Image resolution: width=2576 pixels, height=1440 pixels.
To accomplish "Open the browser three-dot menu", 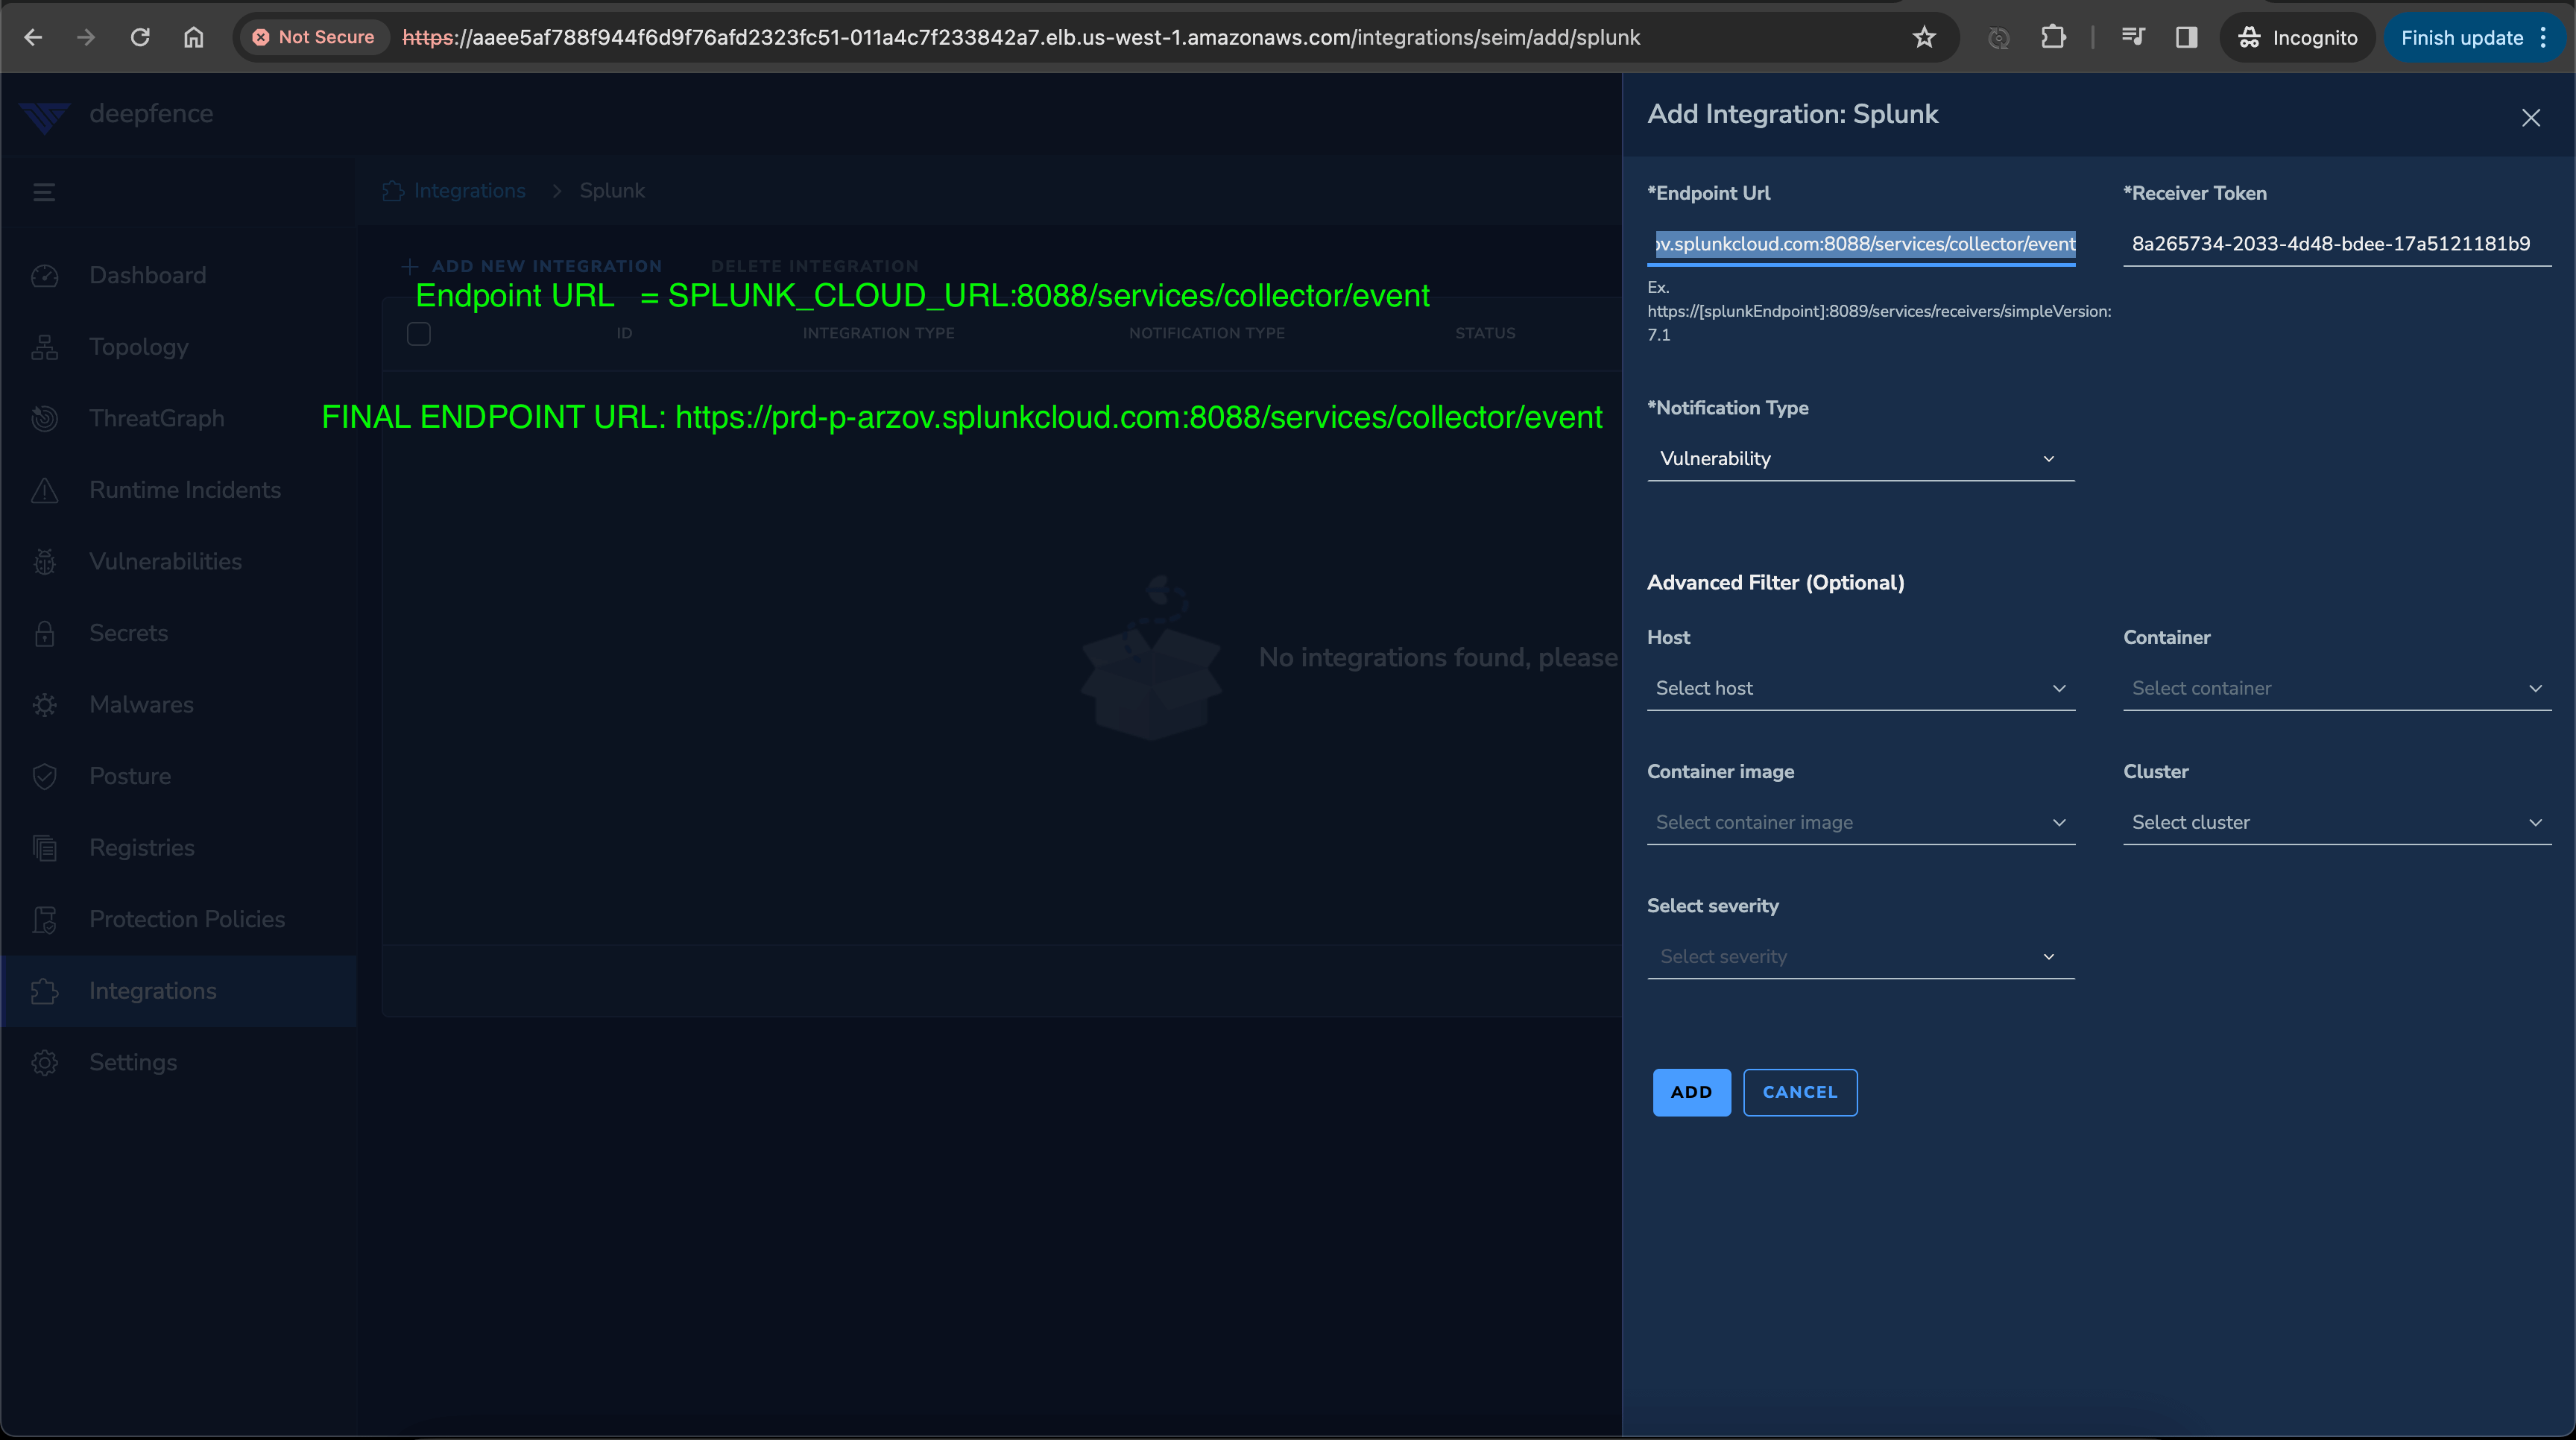I will click(2544, 37).
